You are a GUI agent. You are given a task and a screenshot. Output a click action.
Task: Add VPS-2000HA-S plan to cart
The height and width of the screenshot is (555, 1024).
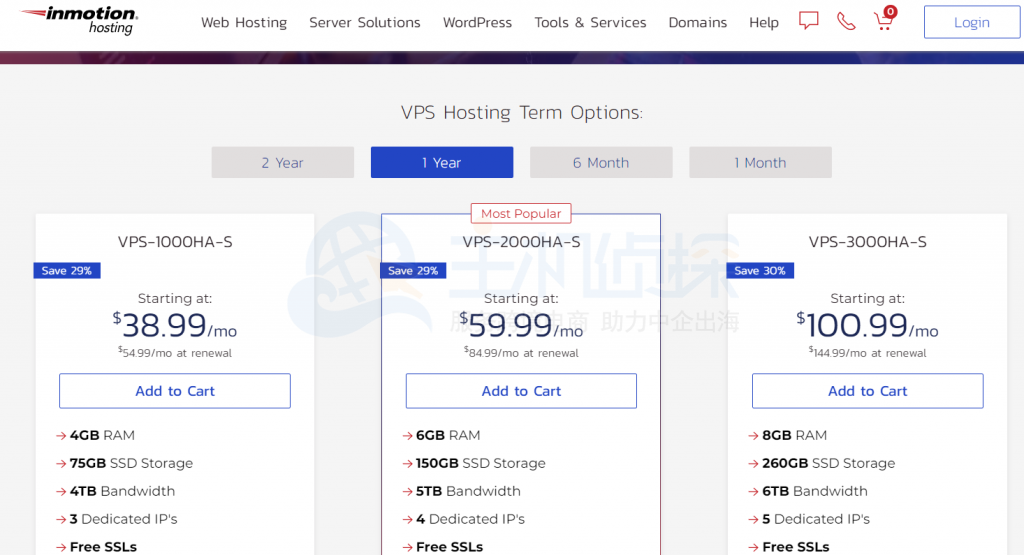tap(521, 390)
